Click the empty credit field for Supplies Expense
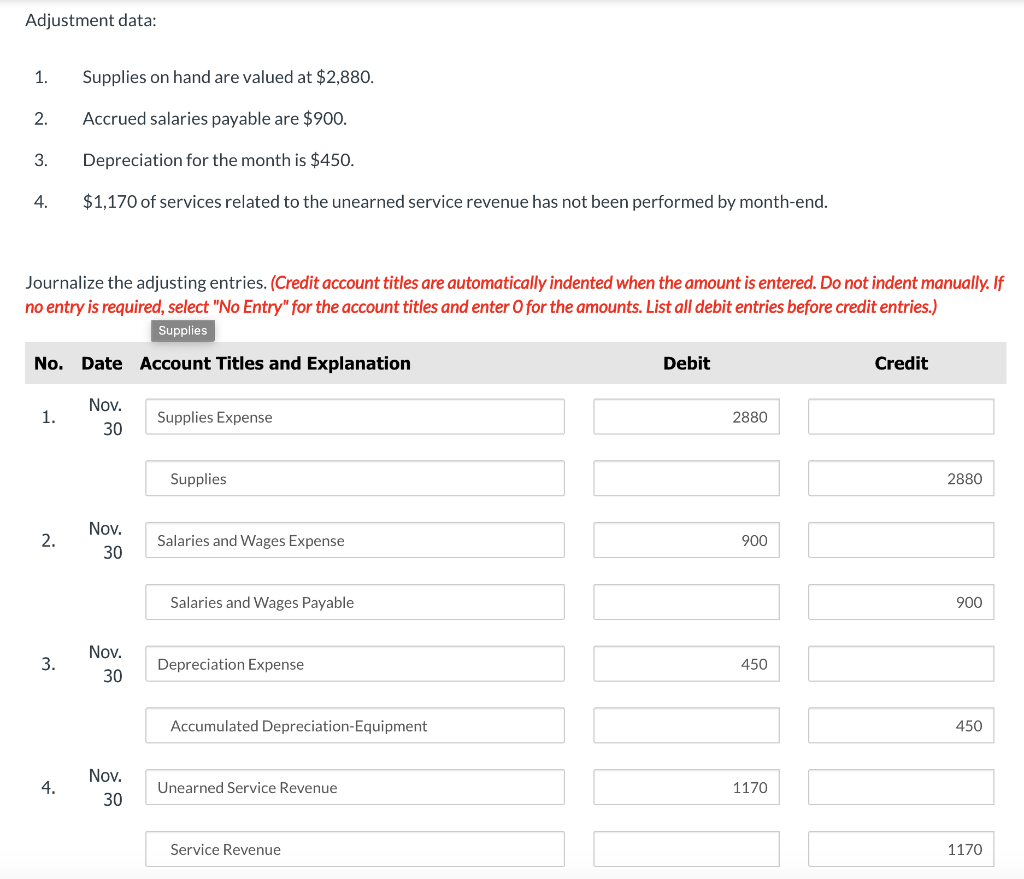The width and height of the screenshot is (1024, 879). 900,416
